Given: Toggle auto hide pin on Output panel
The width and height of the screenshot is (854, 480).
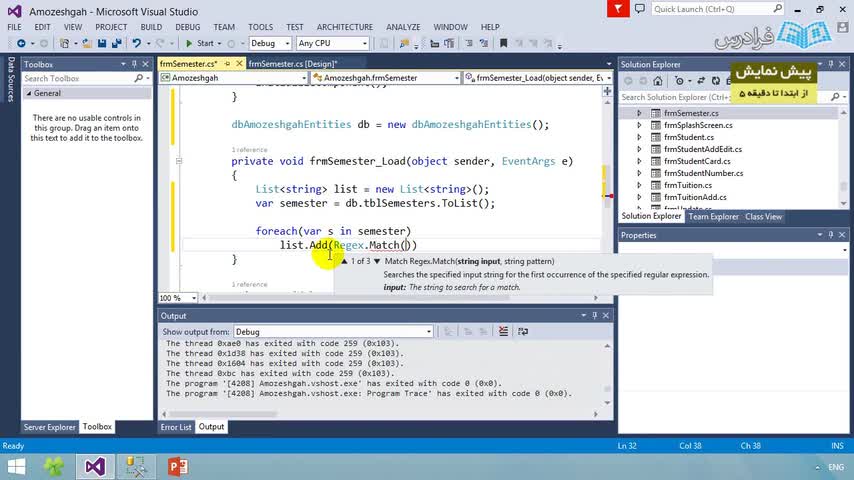Looking at the screenshot, I should (x=595, y=315).
